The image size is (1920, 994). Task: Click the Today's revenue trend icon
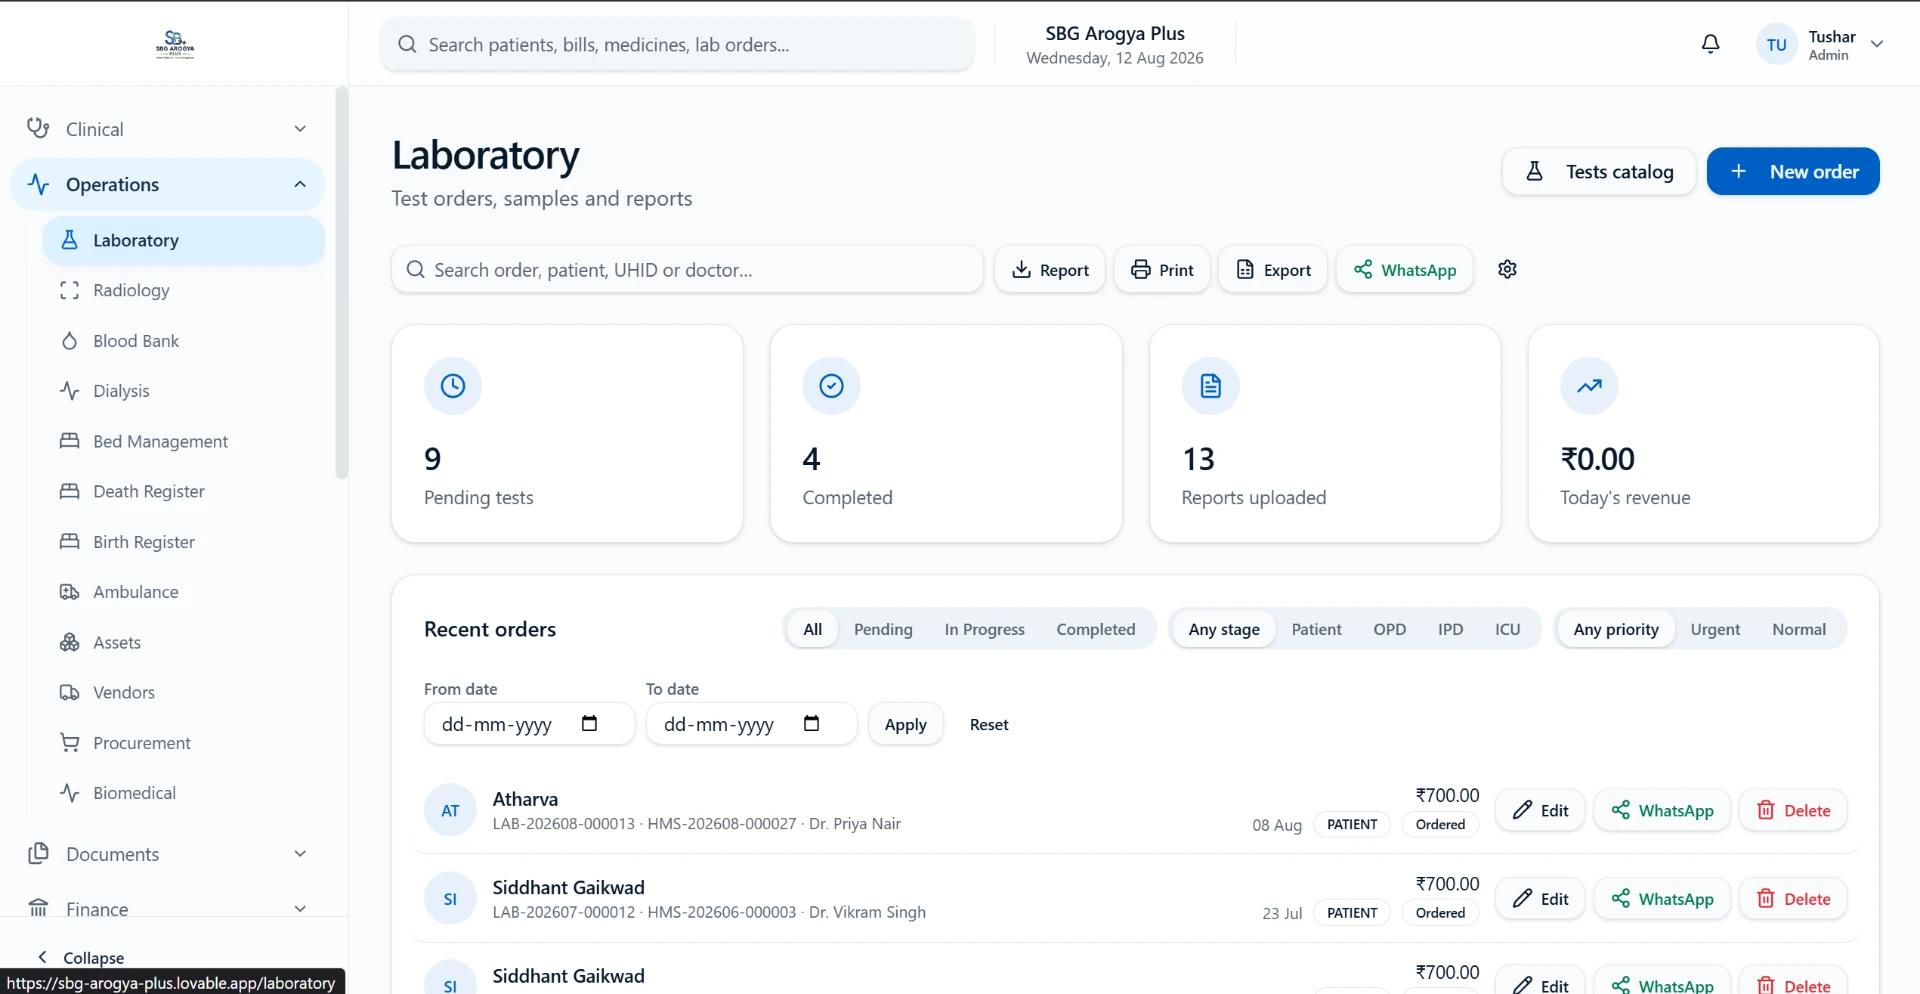click(1589, 386)
